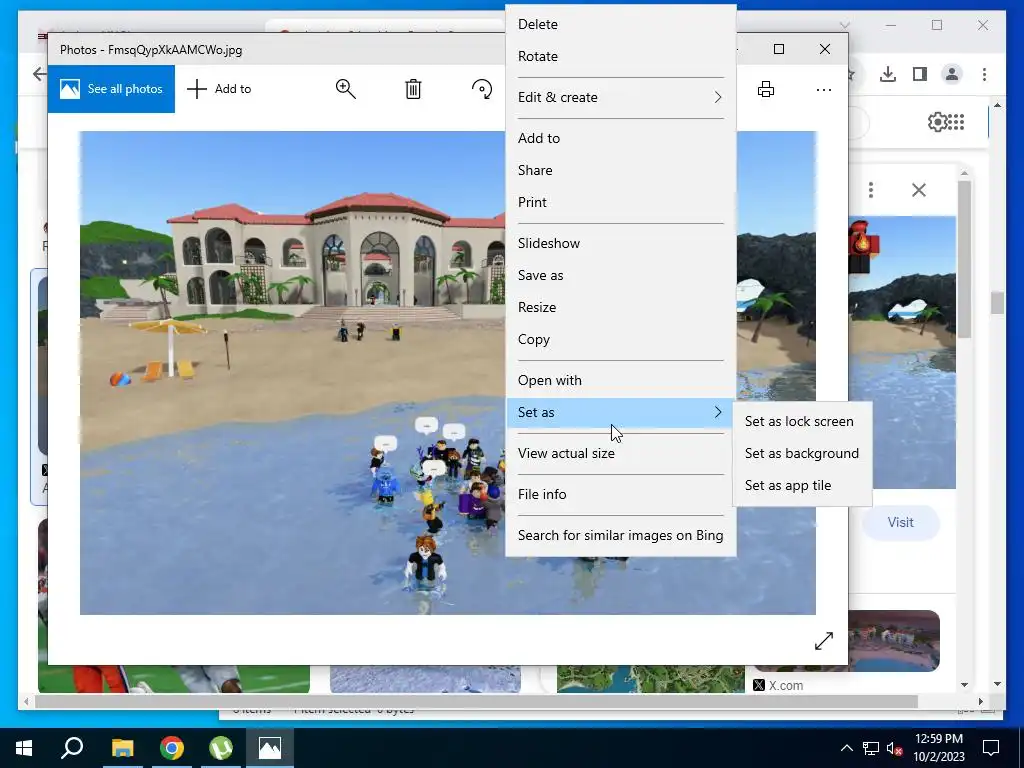
Task: Select Add to in context menu
Action: pos(620,138)
